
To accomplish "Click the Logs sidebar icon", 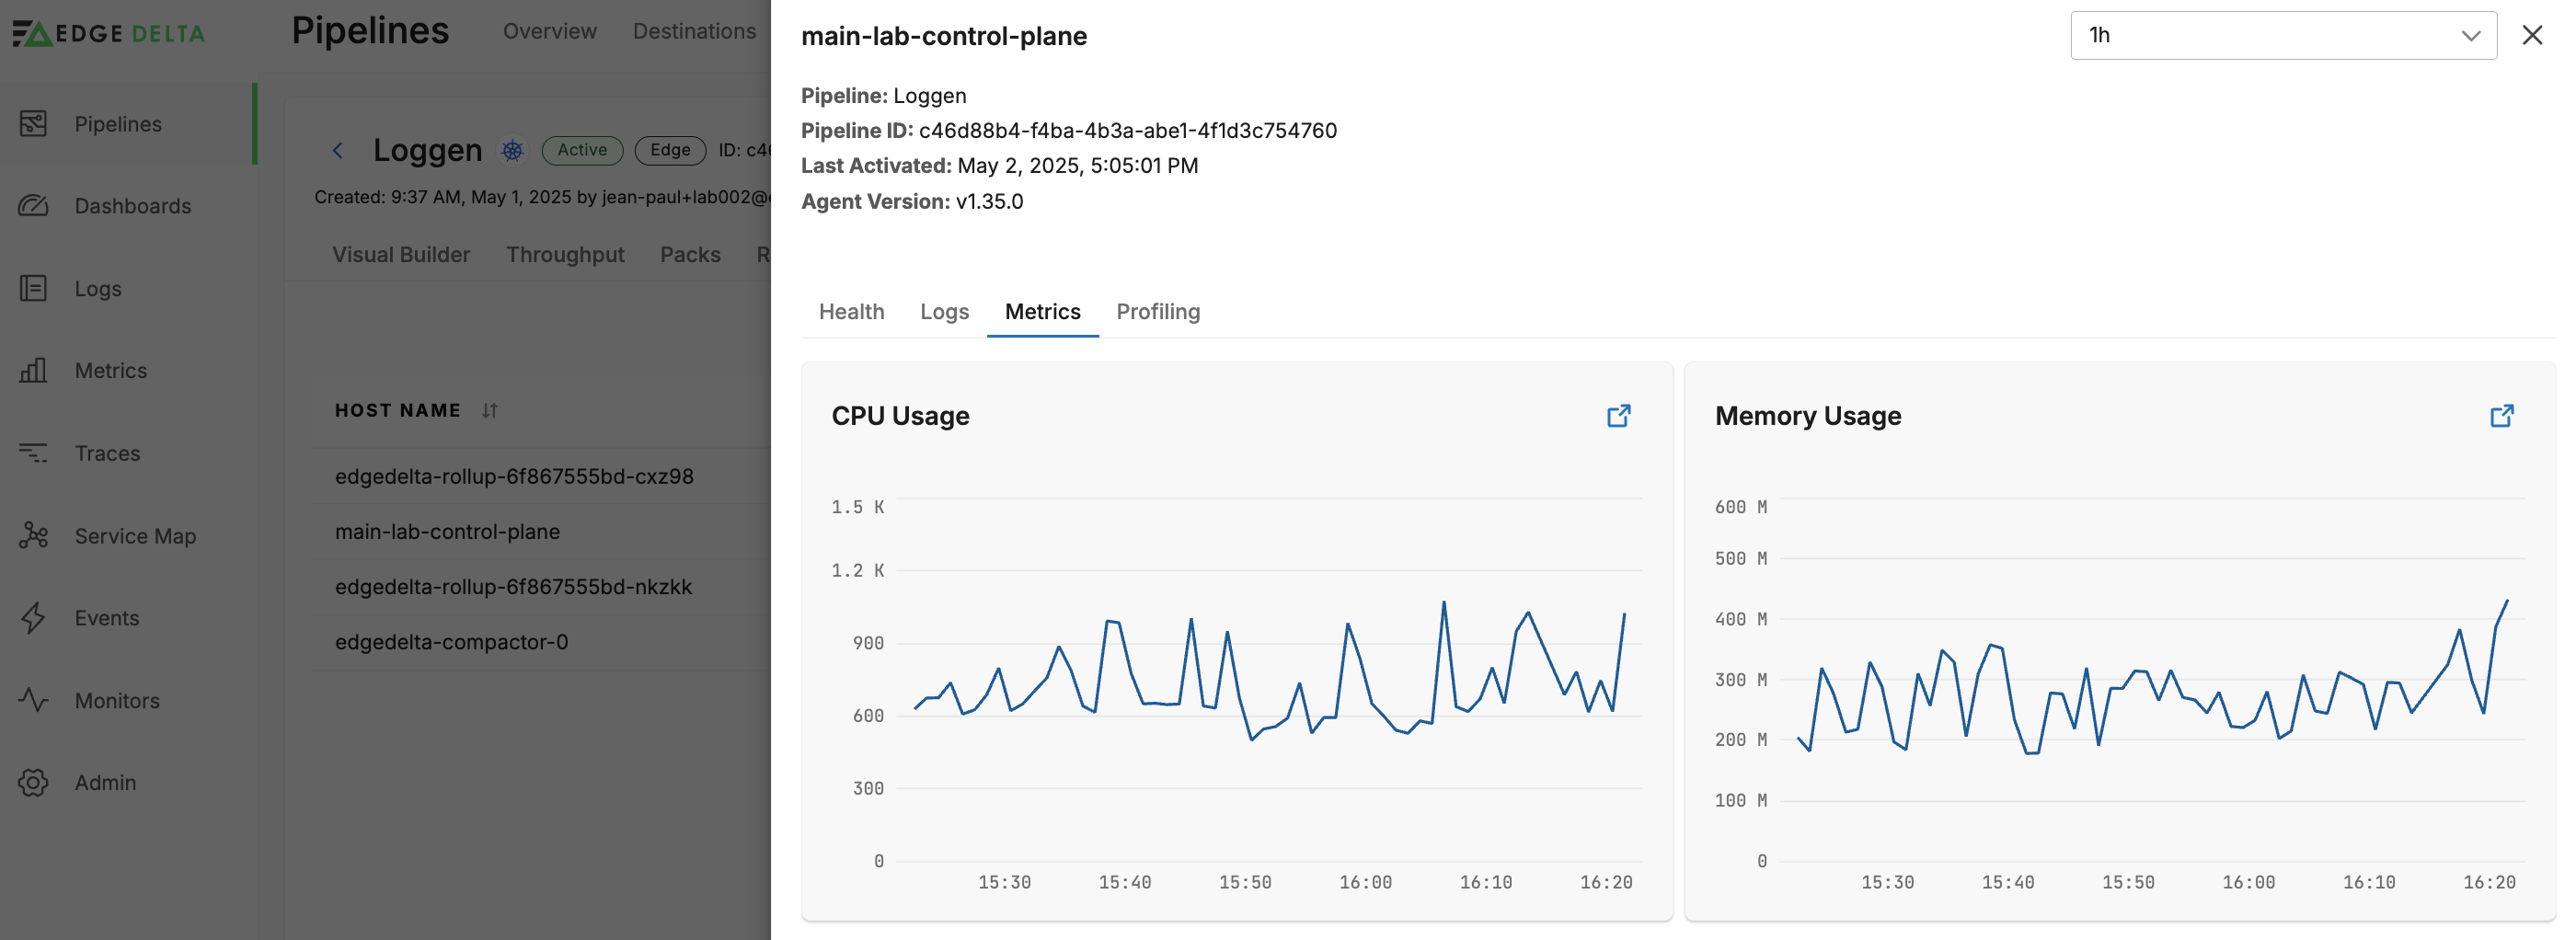I will (x=33, y=288).
